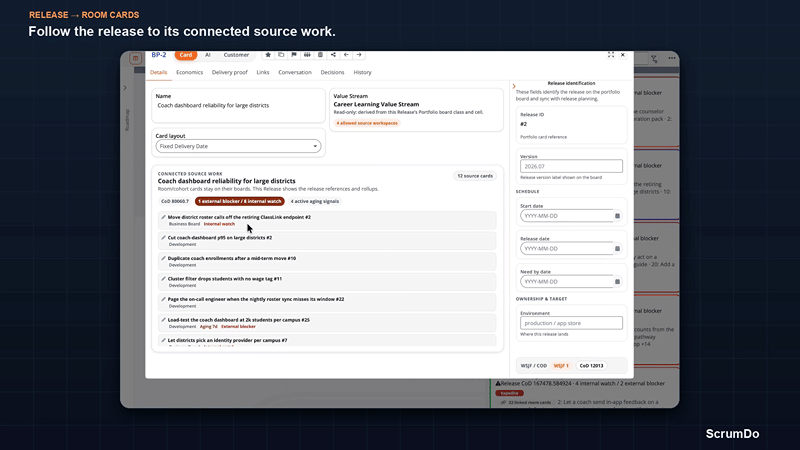800x450 pixels.
Task: Open the three-dot menu in background board header
Action: [x=672, y=58]
